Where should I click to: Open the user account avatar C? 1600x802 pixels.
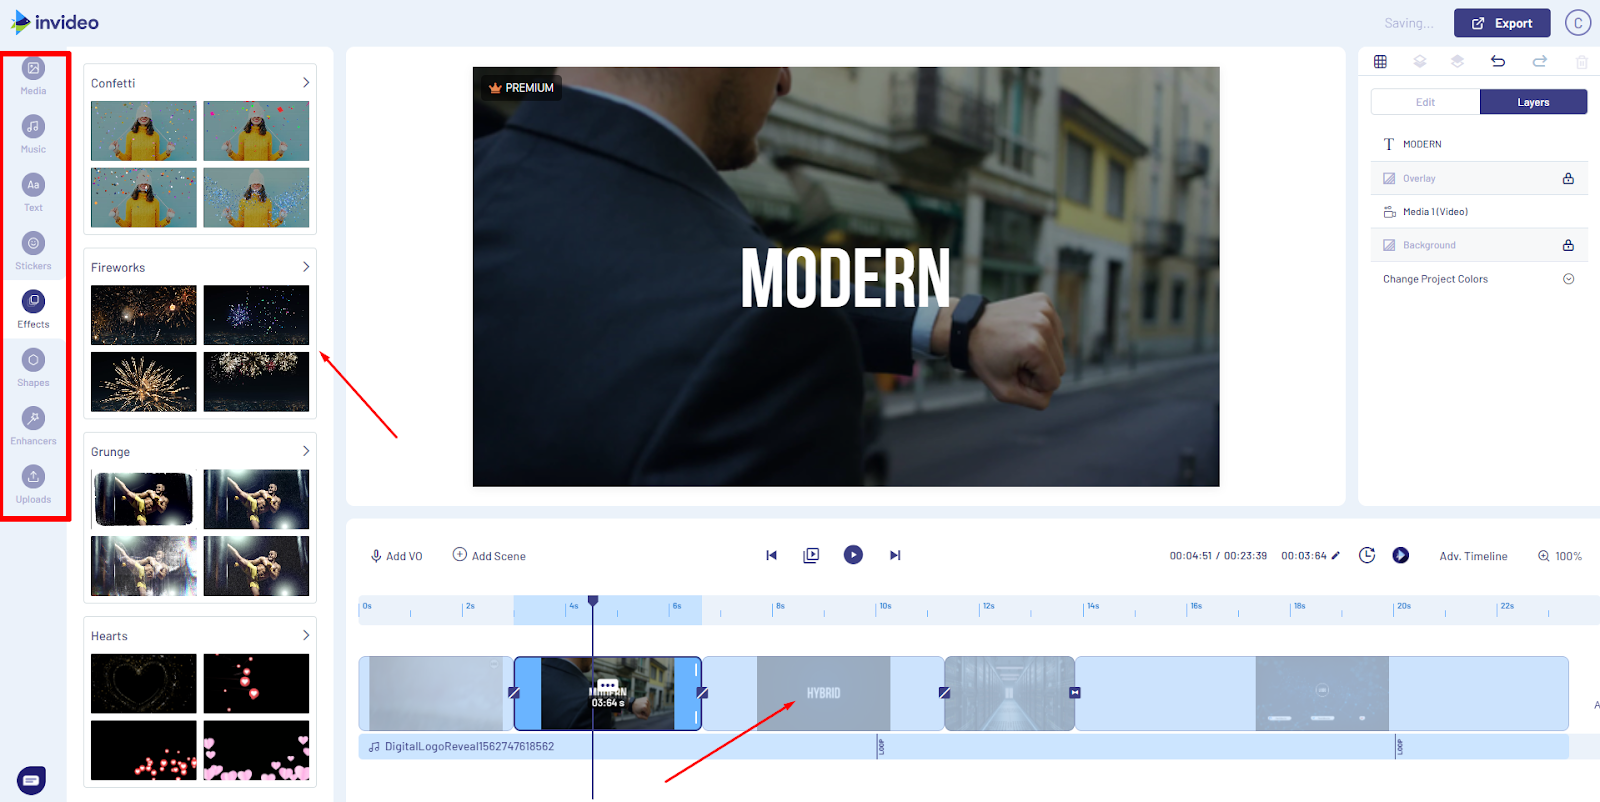coord(1578,23)
